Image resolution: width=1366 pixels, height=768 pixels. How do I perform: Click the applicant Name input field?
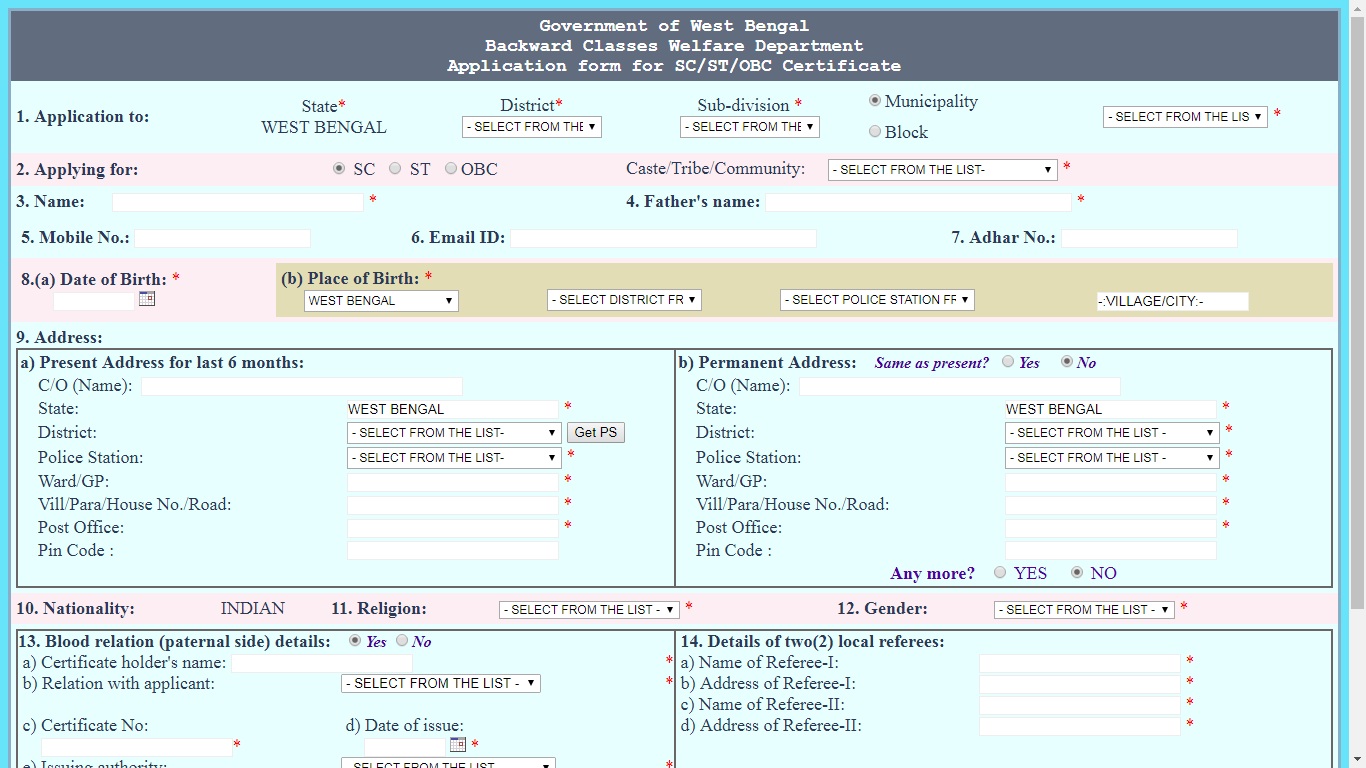(x=237, y=201)
